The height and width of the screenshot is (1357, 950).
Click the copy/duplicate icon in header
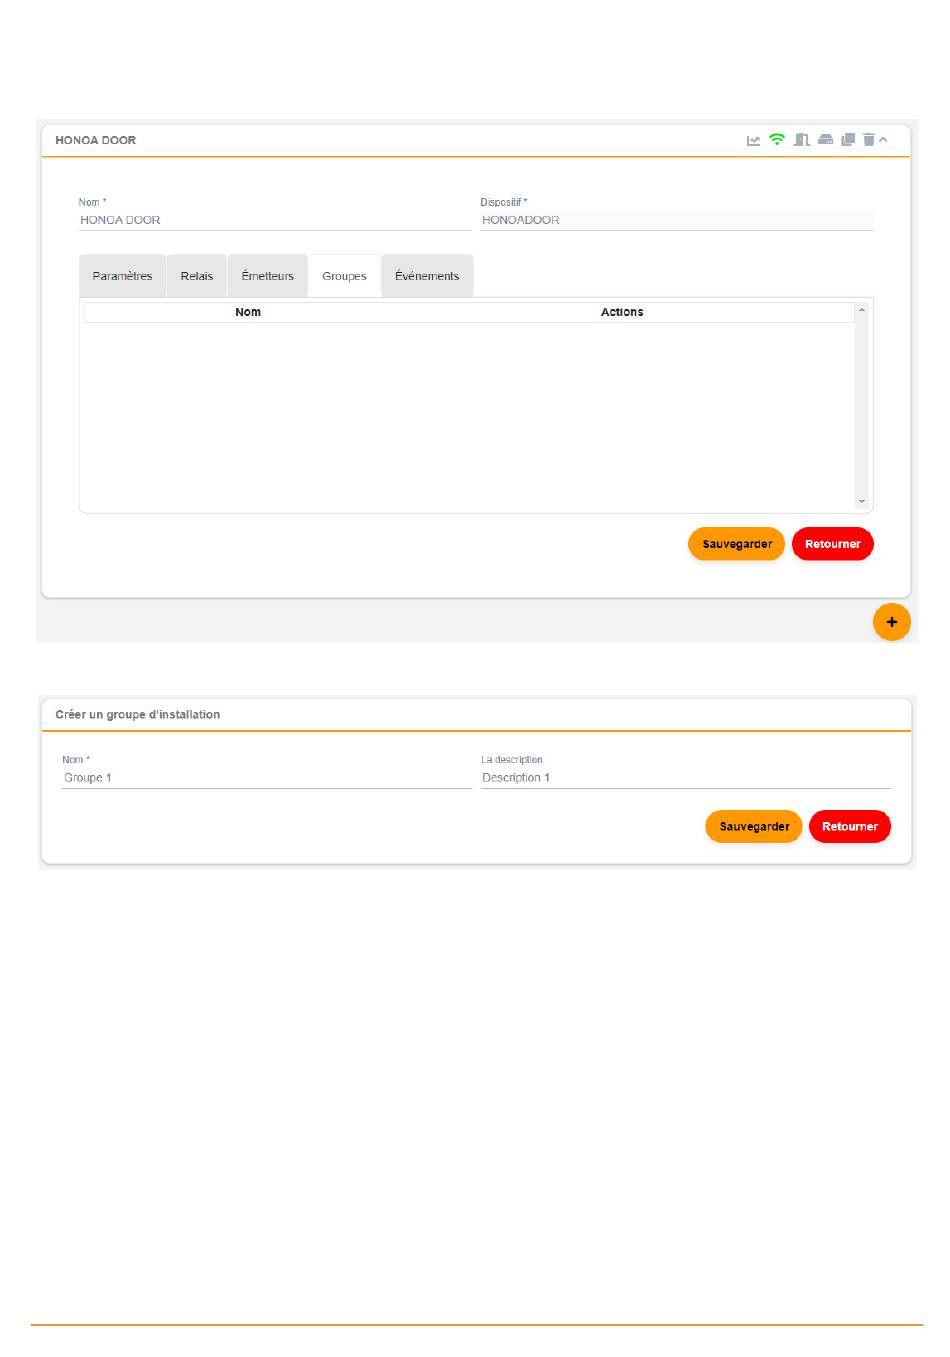click(848, 140)
